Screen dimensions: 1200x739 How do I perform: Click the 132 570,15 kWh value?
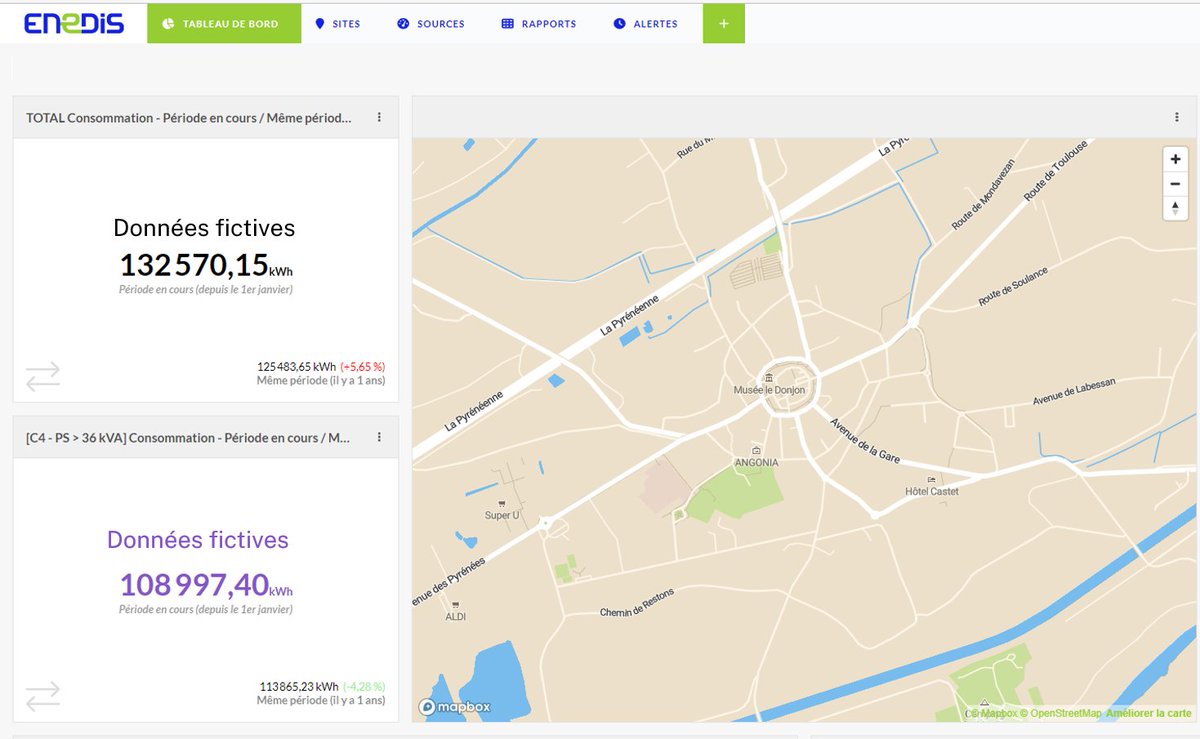206,265
